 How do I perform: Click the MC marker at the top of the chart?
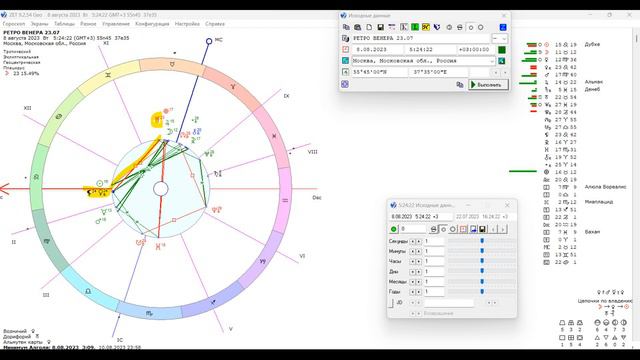click(209, 41)
